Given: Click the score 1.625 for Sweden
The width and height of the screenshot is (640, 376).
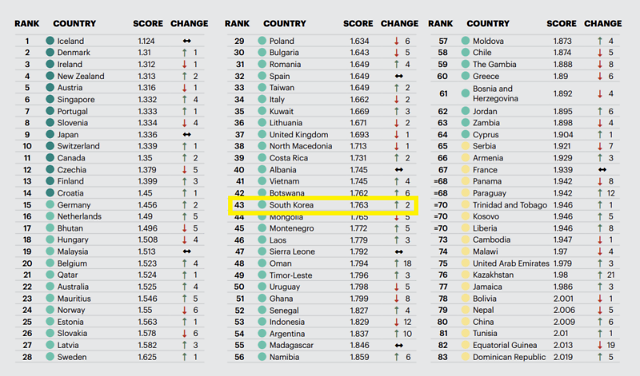Looking at the screenshot, I should (147, 357).
